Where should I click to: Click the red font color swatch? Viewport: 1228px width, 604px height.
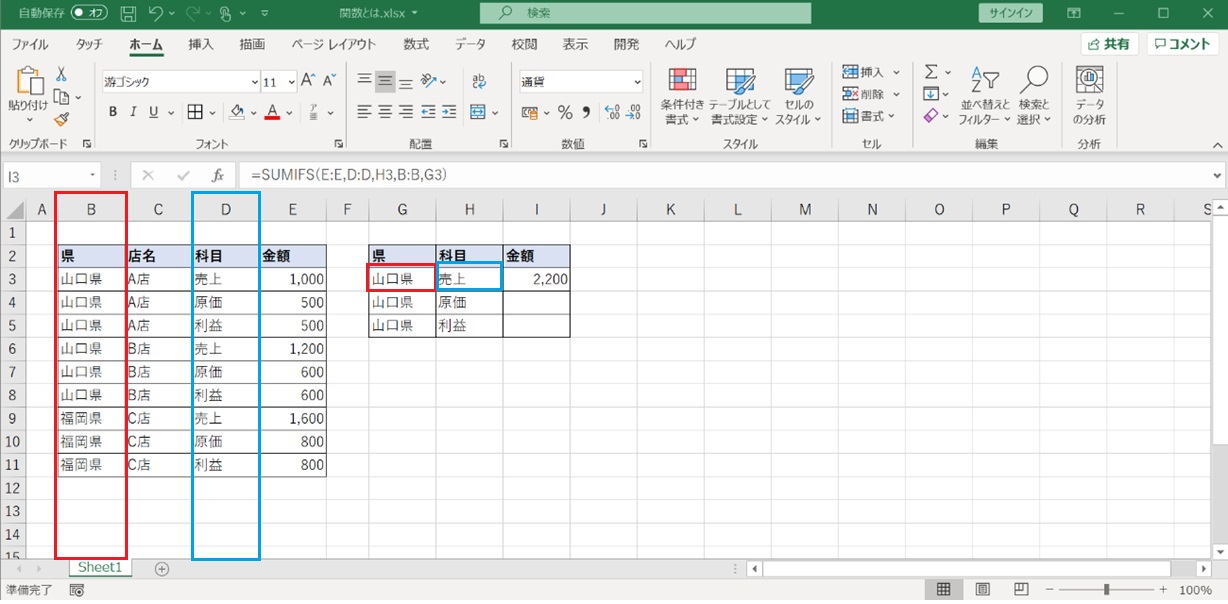coord(272,112)
